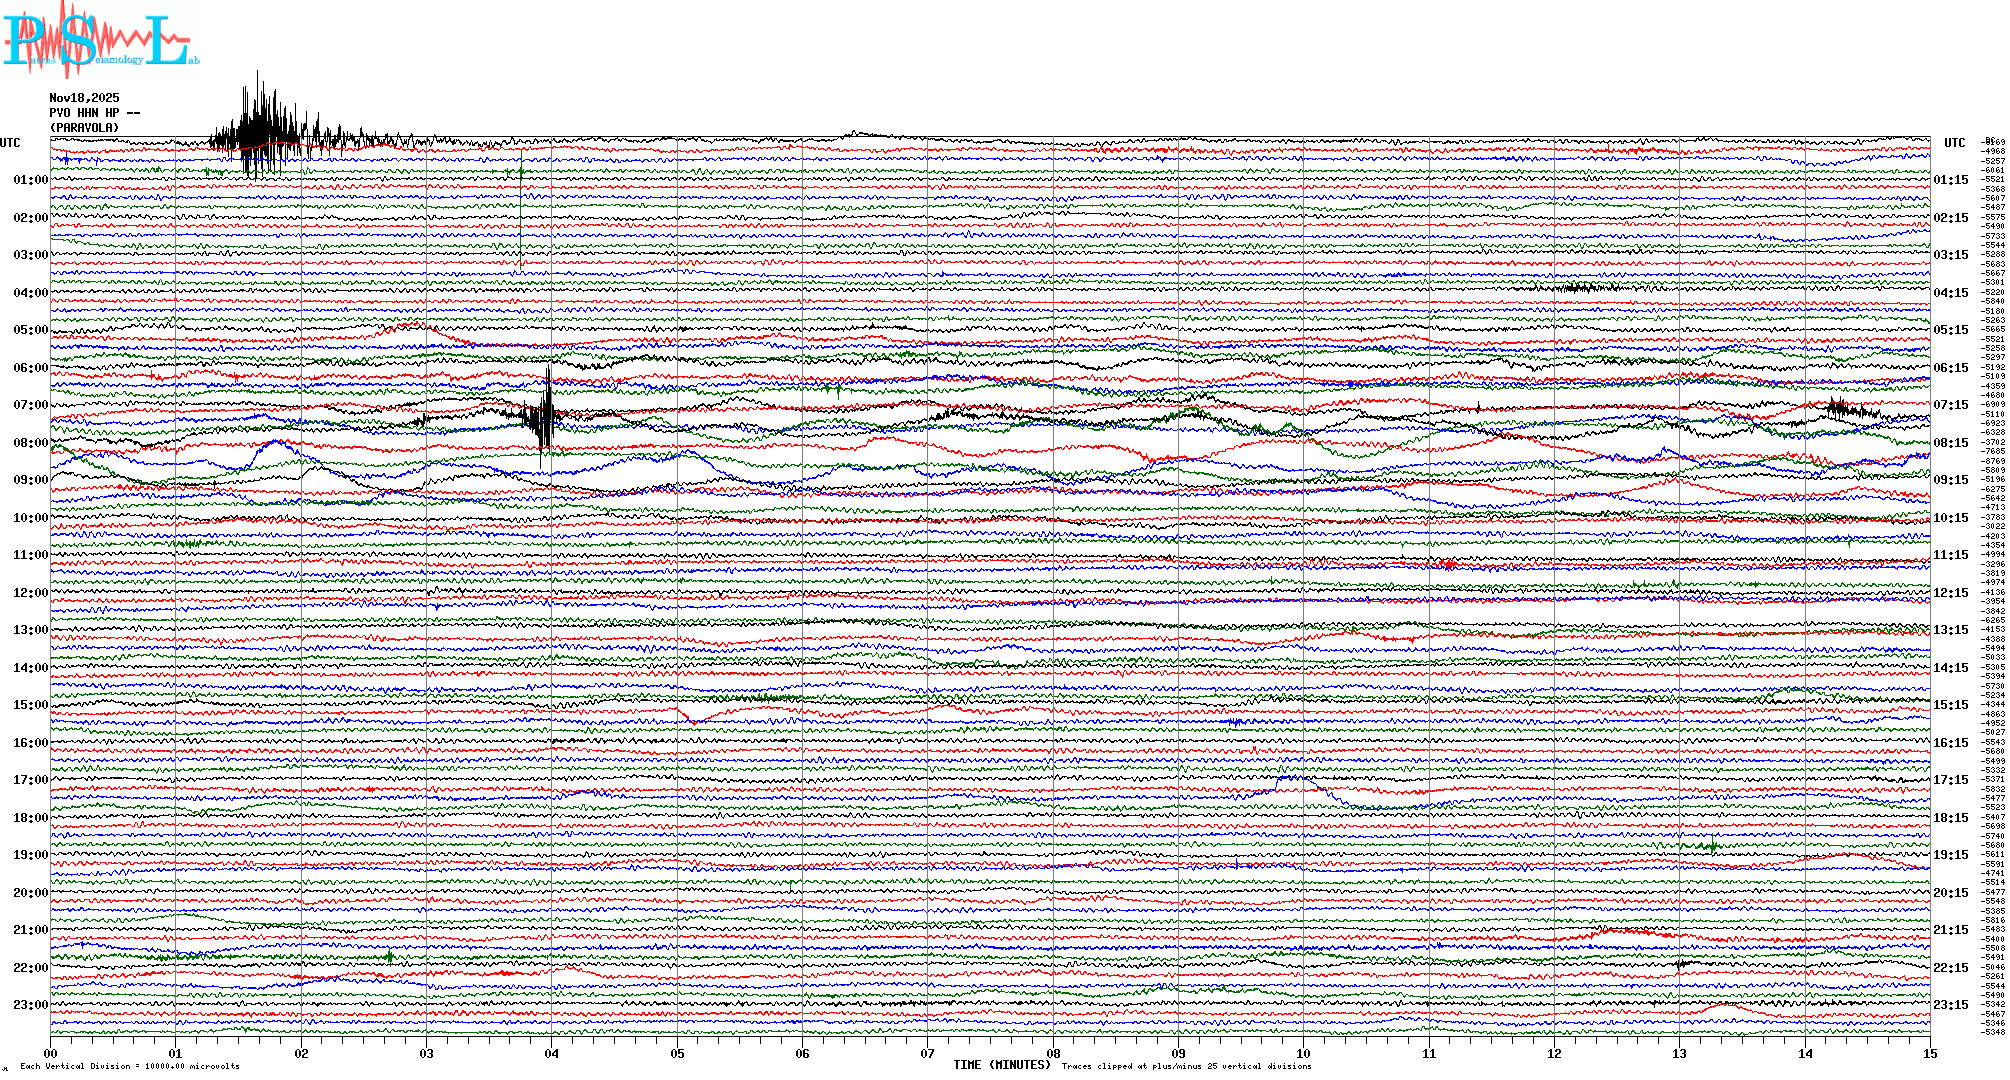The width and height of the screenshot is (2010, 1080).
Task: Click the 16:15 label on right side
Action: pyautogui.click(x=1951, y=743)
